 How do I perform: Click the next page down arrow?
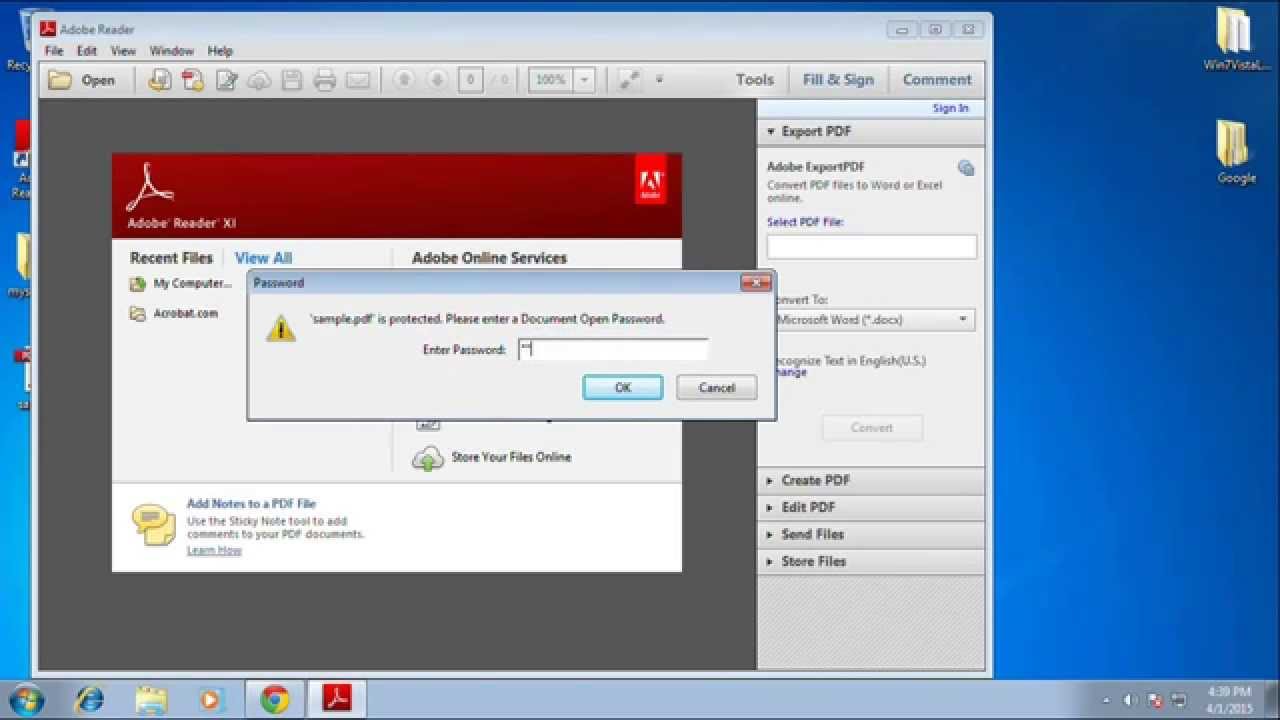437,80
